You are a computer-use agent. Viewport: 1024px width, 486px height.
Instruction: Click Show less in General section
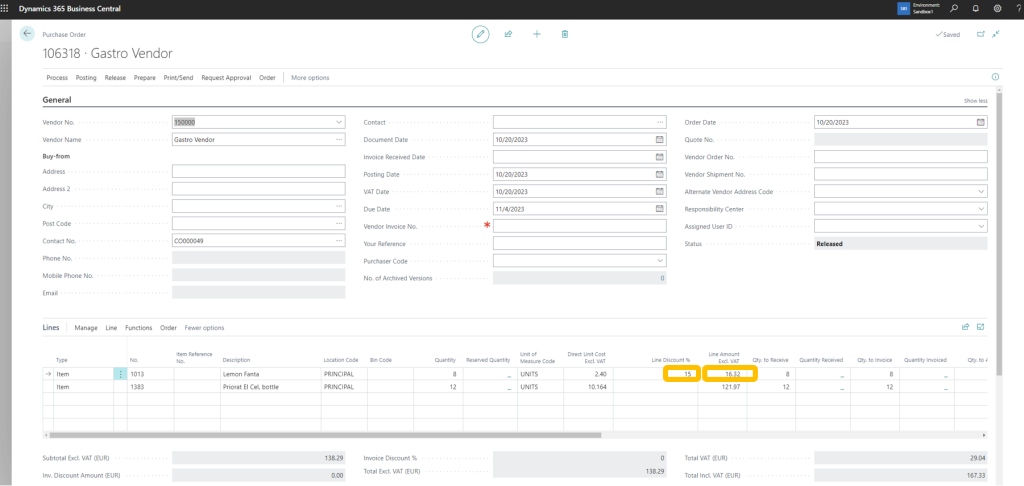(976, 101)
